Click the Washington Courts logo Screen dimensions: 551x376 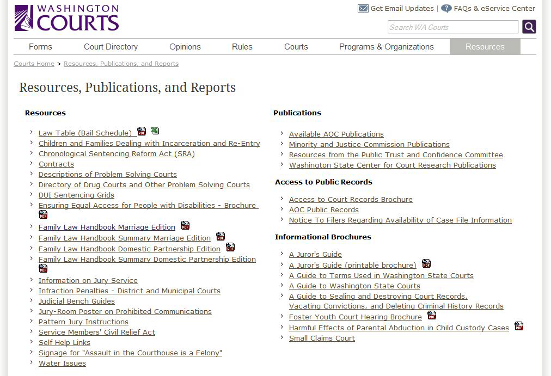[x=67, y=18]
